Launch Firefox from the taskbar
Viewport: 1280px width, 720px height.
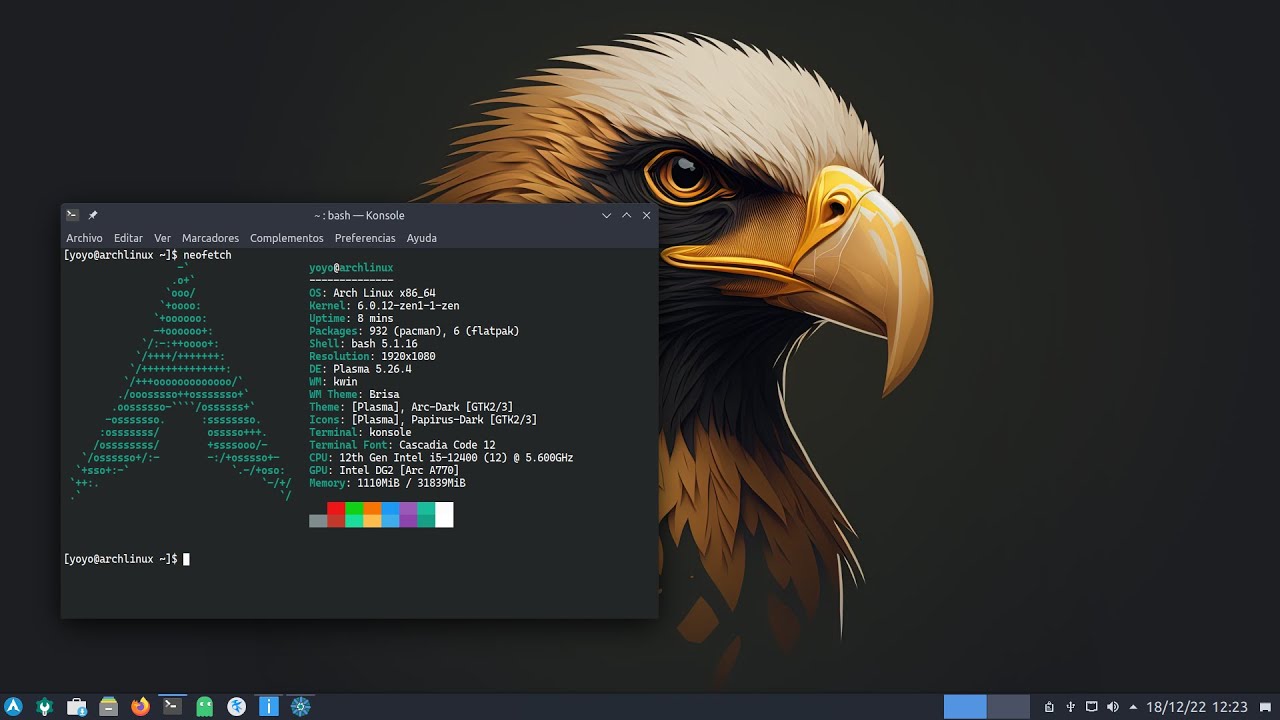(141, 707)
